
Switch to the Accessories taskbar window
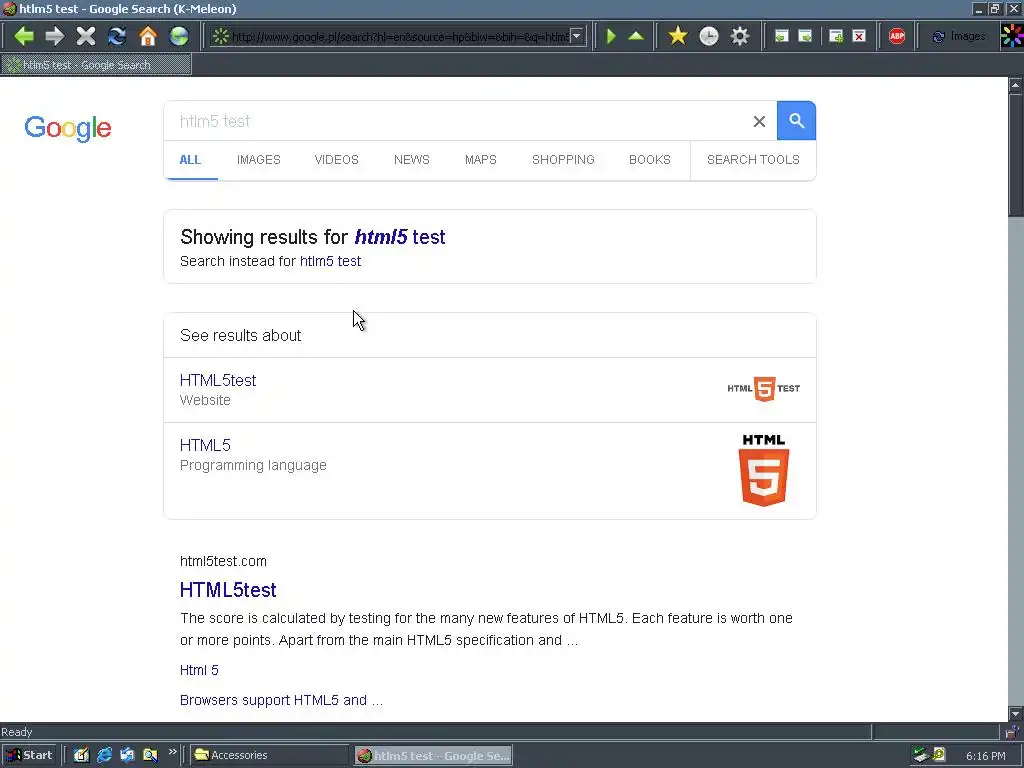270,755
